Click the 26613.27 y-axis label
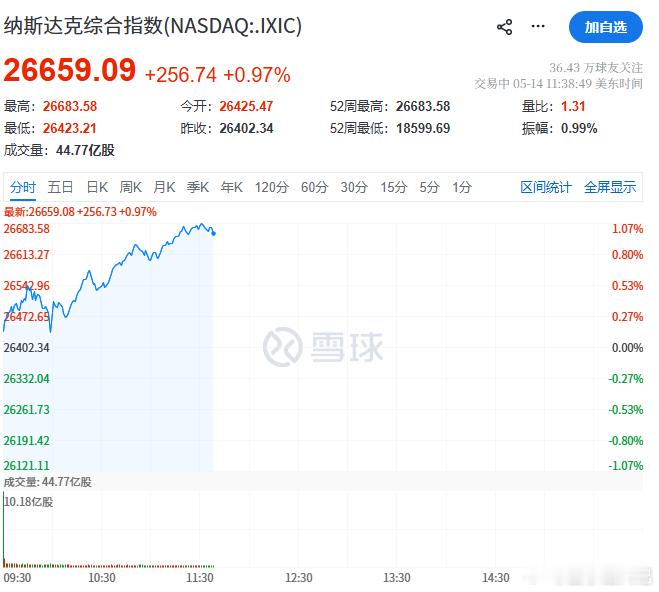This screenshot has width=659, height=592. coord(26,255)
